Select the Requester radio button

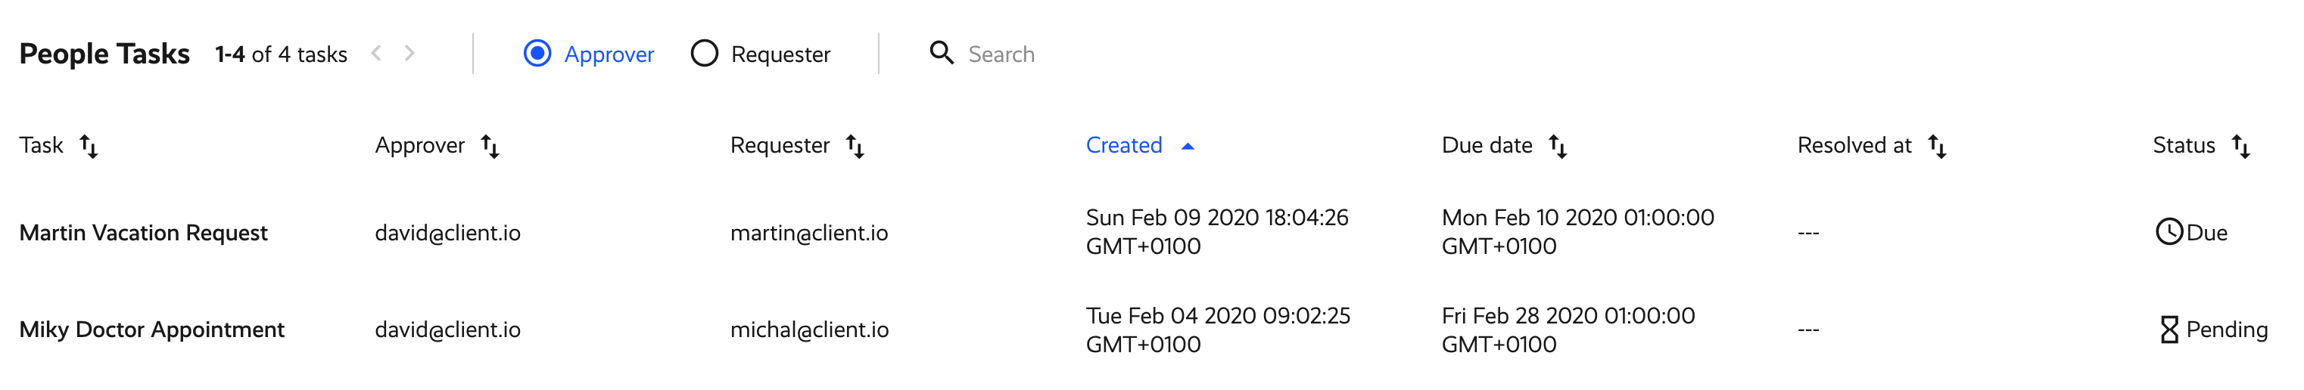705,53
